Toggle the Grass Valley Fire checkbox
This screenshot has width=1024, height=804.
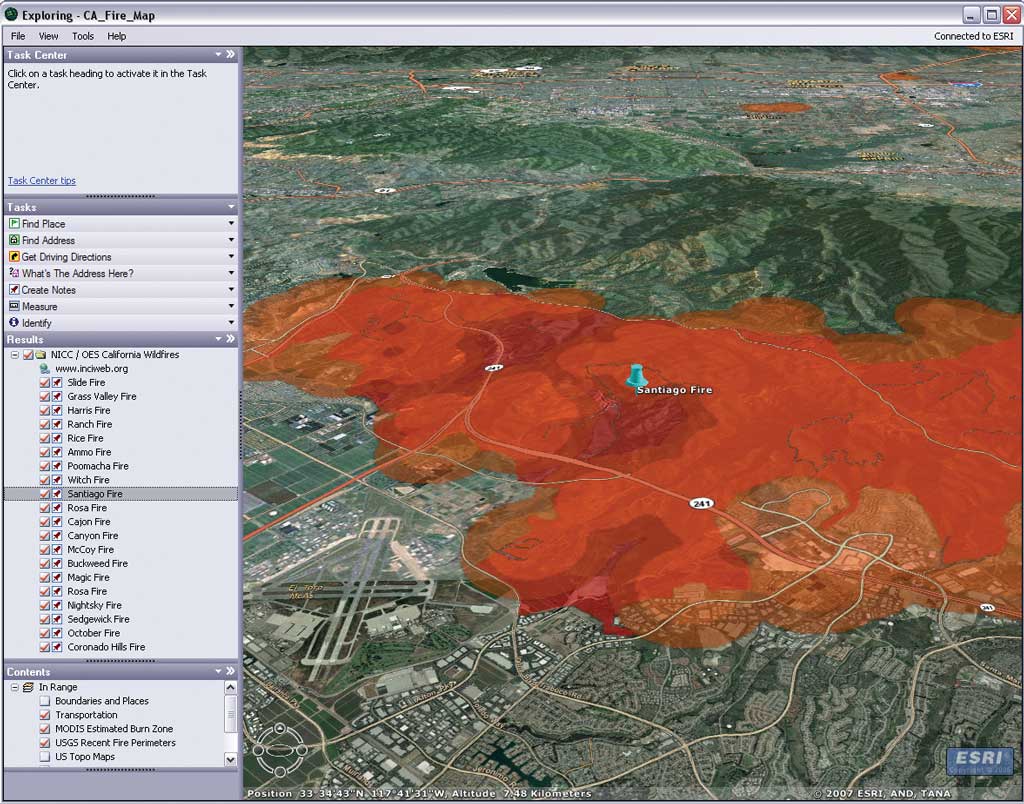[44, 396]
